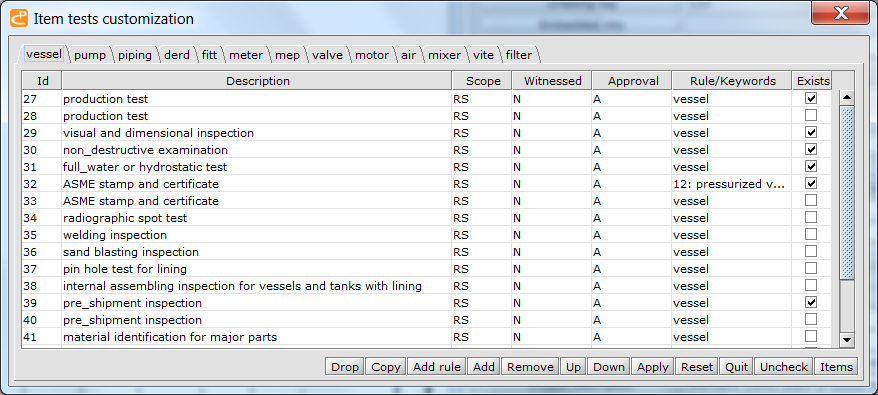This screenshot has height=395, width=878.
Task: Move row up with Up button
Action: coord(573,367)
